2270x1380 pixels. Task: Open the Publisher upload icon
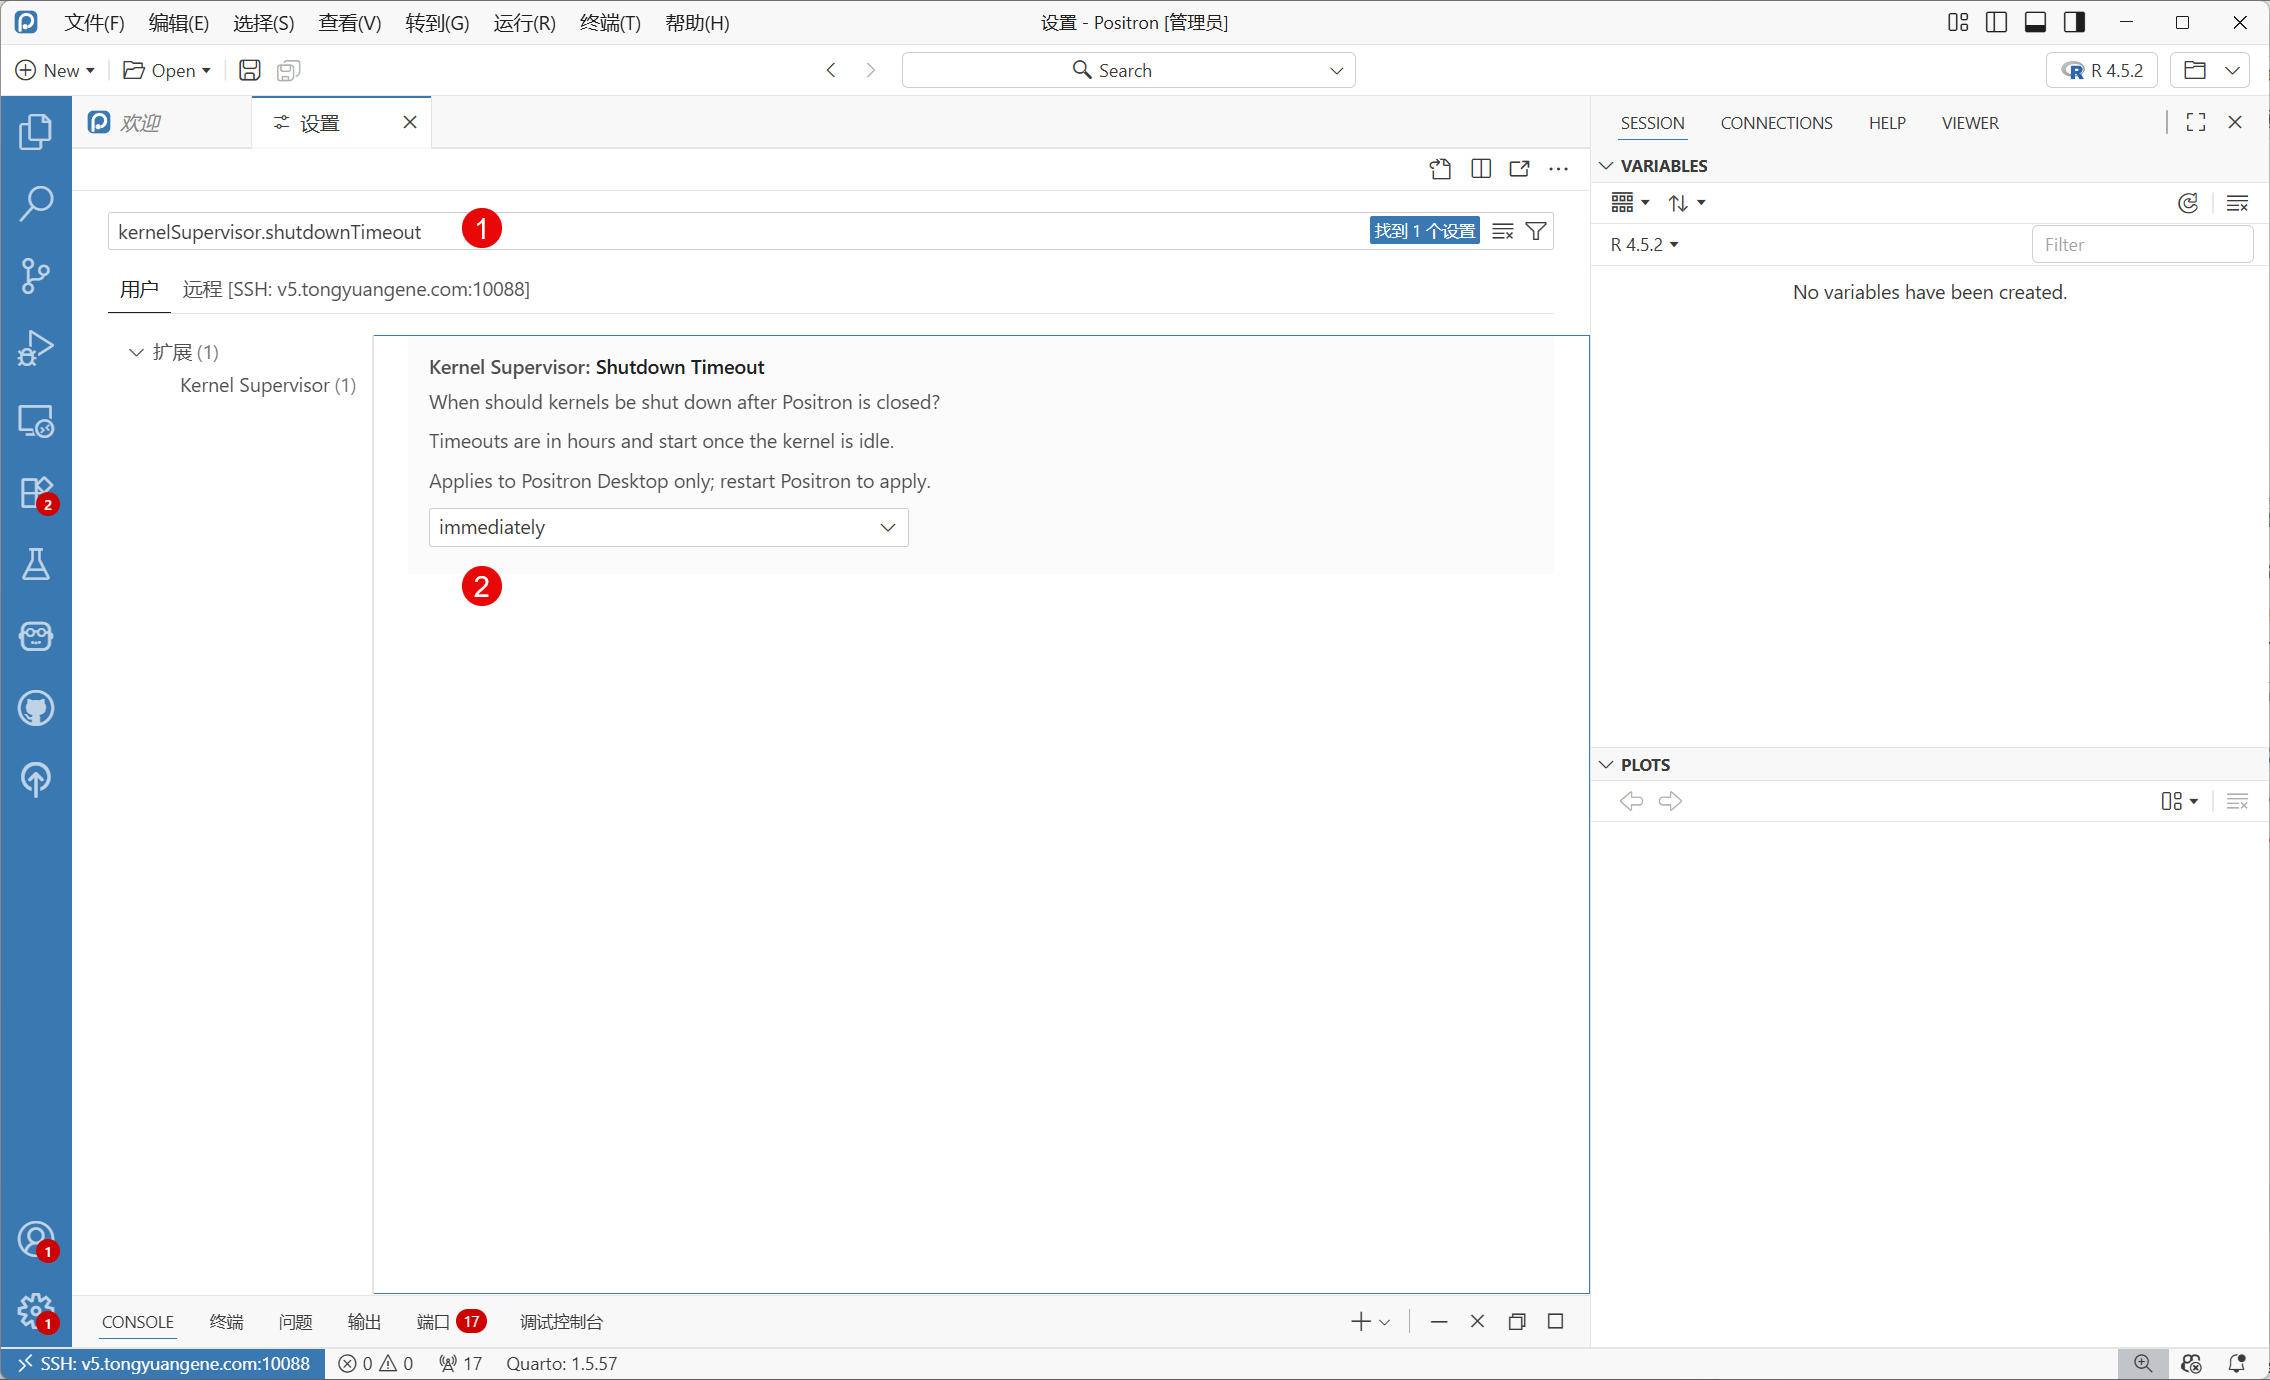[x=36, y=780]
